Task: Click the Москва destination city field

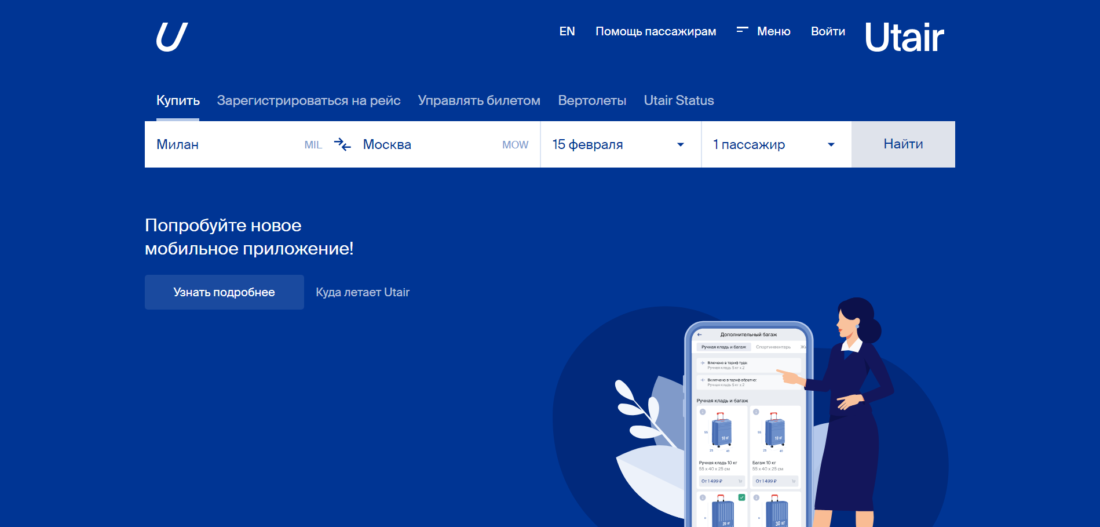Action: point(430,144)
